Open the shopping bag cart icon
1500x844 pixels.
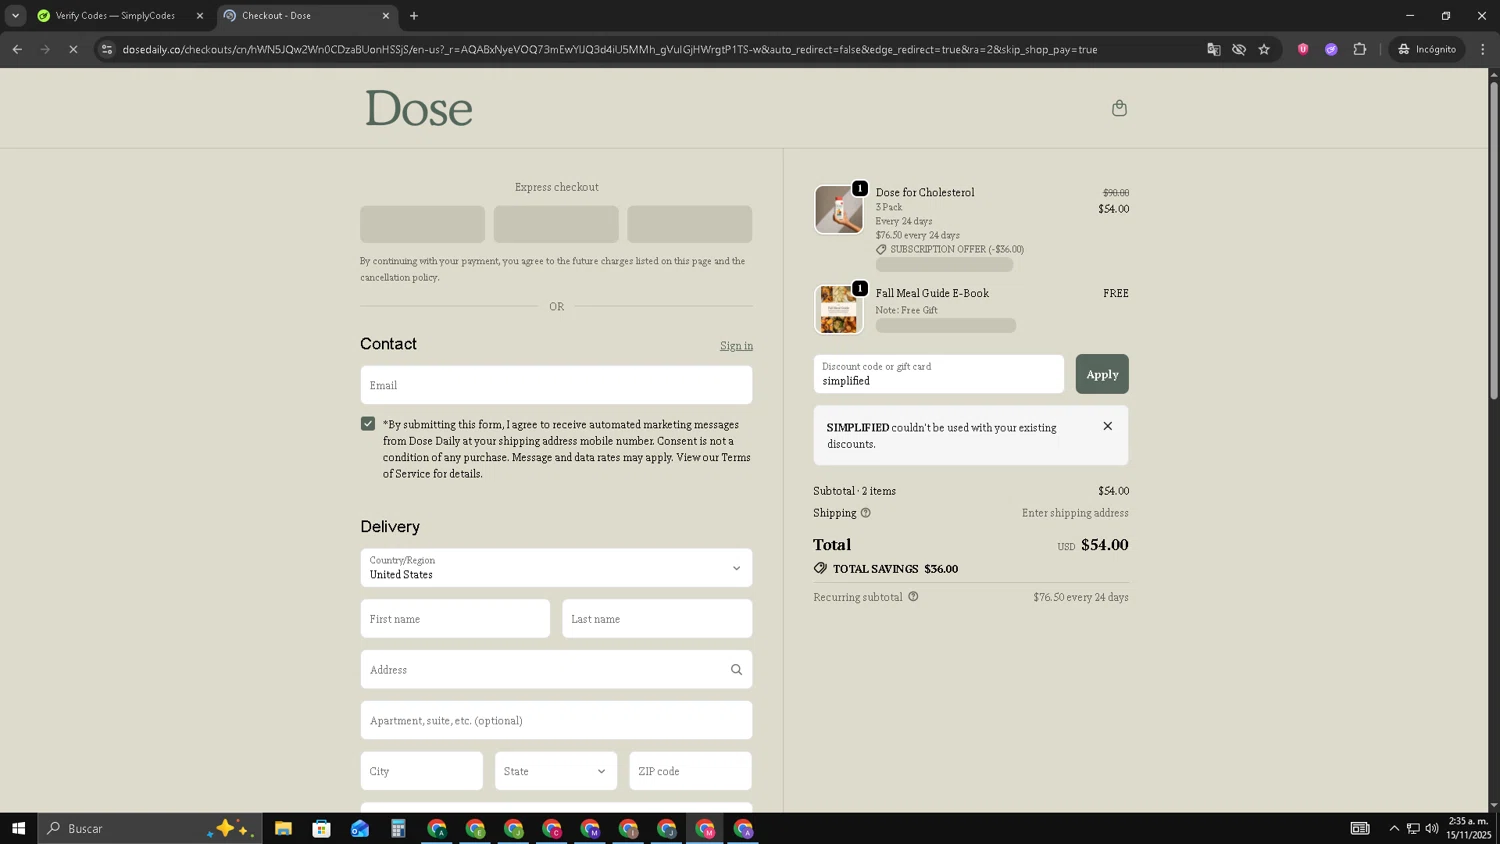1119,108
